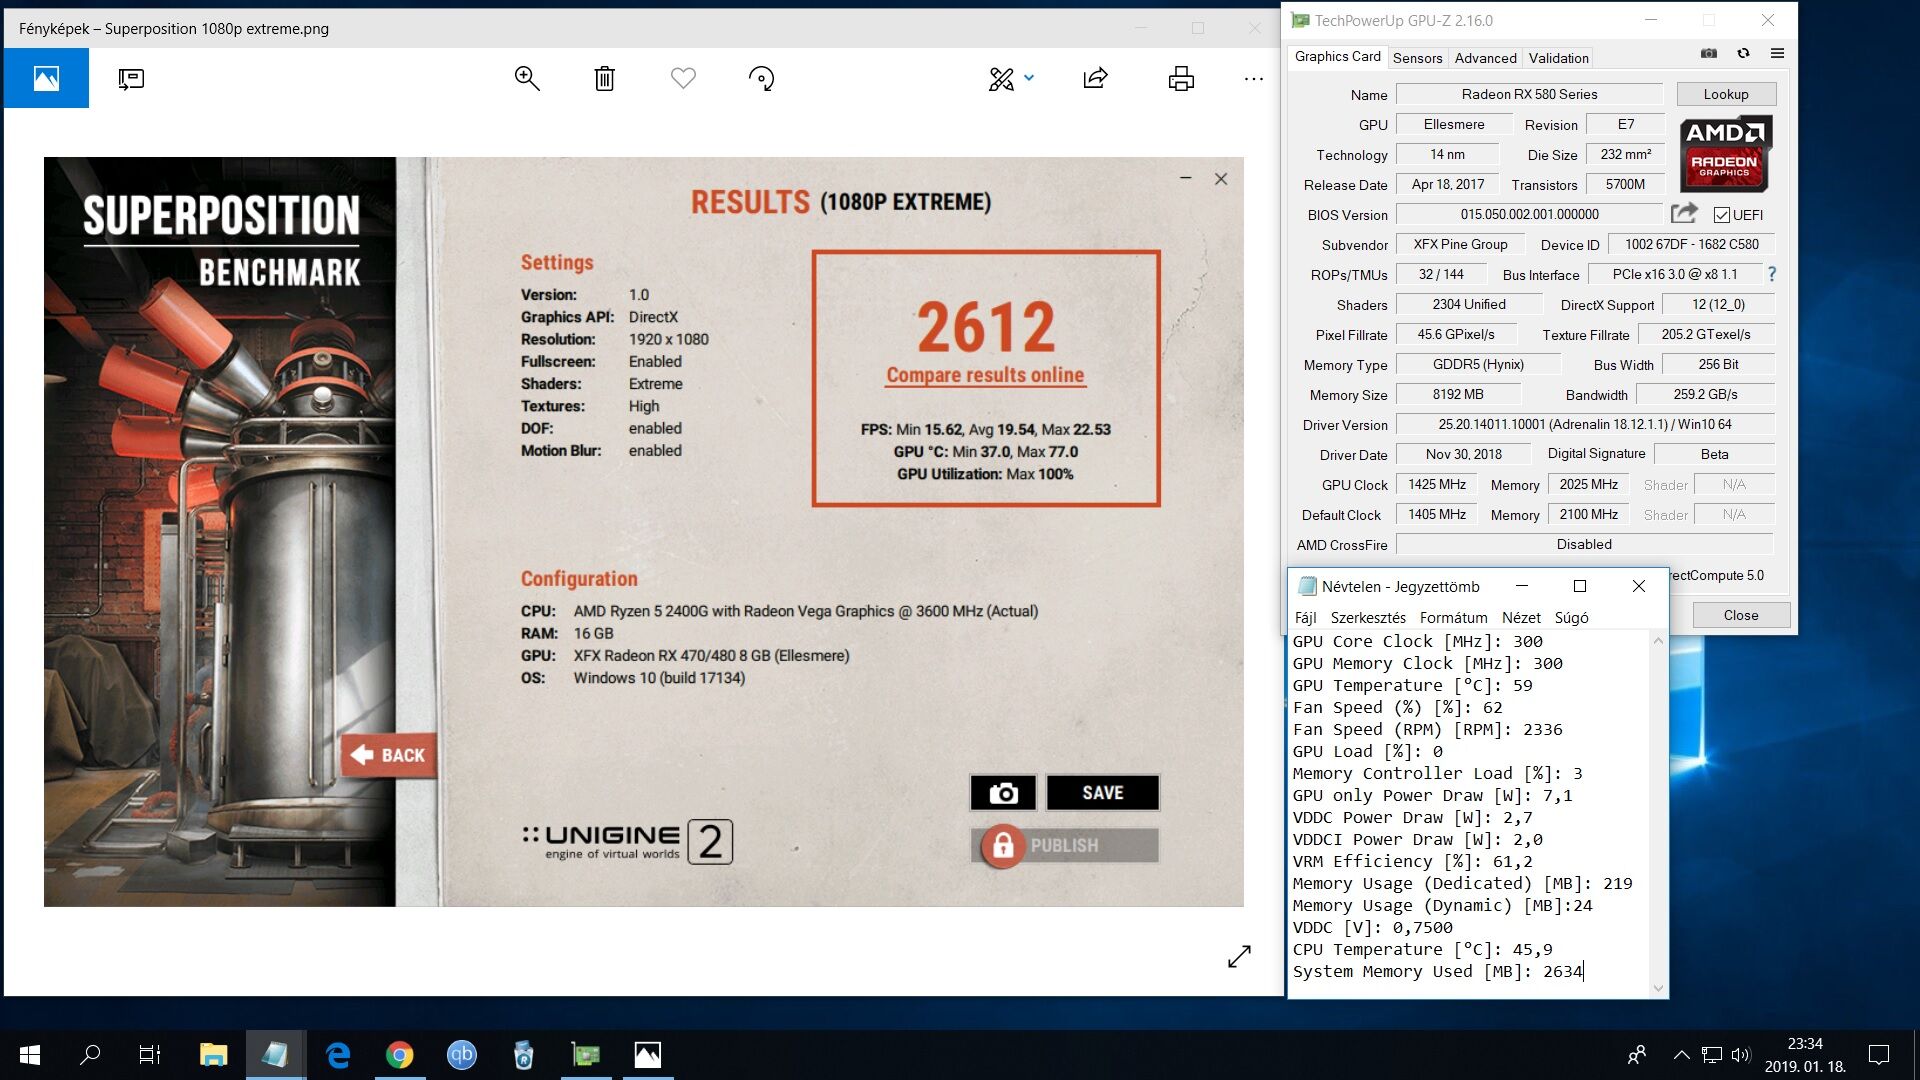Print the photo with the printer icon
1920x1080 pixels.
pyautogui.click(x=1181, y=78)
